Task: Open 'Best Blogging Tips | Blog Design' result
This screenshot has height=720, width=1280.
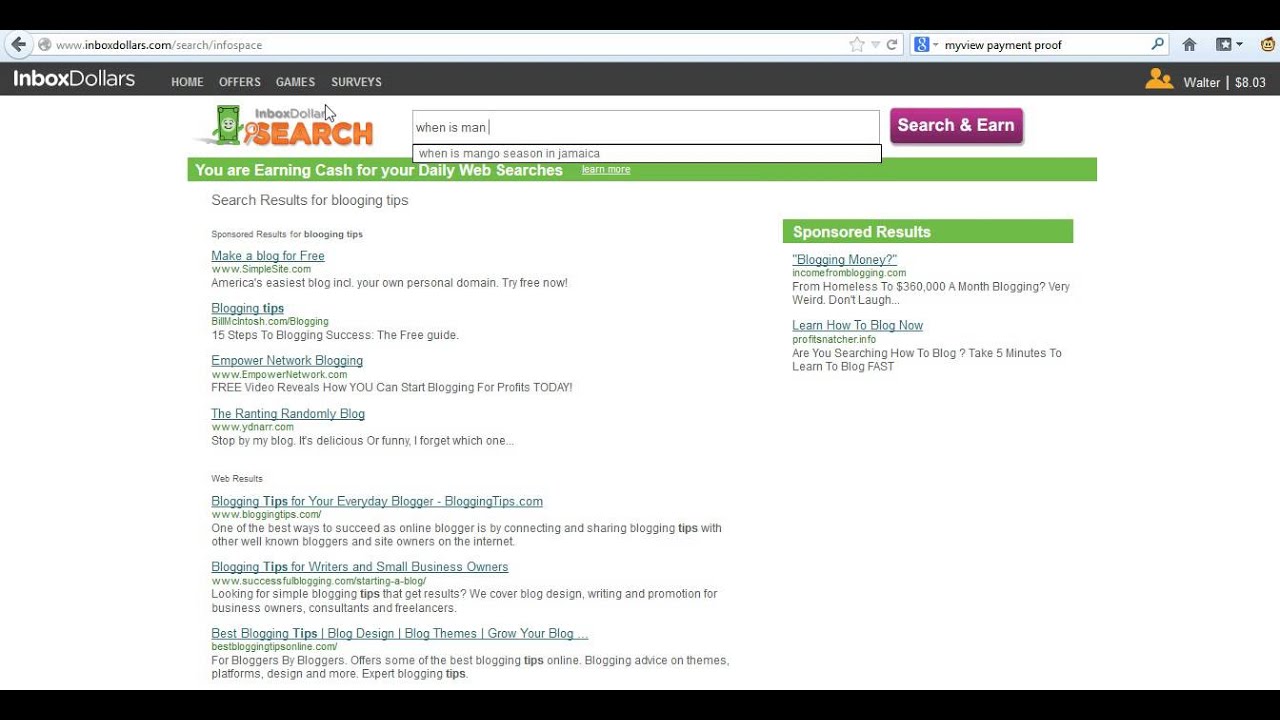Action: pos(400,634)
